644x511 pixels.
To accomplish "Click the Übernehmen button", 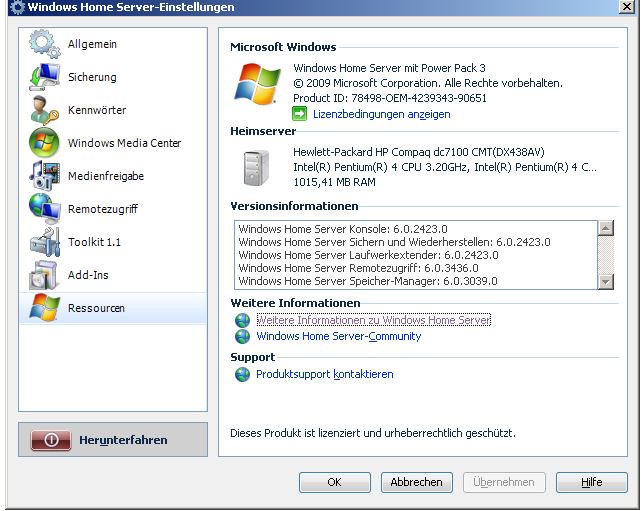I will [504, 482].
